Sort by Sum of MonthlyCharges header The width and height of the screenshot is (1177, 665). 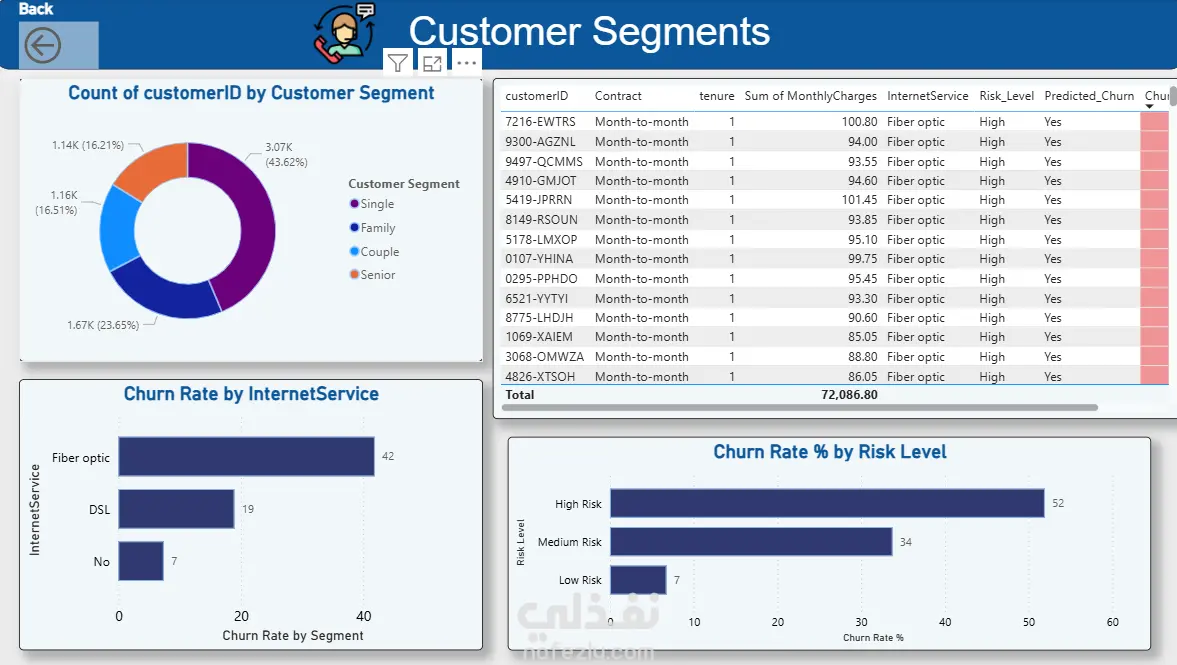click(x=811, y=96)
